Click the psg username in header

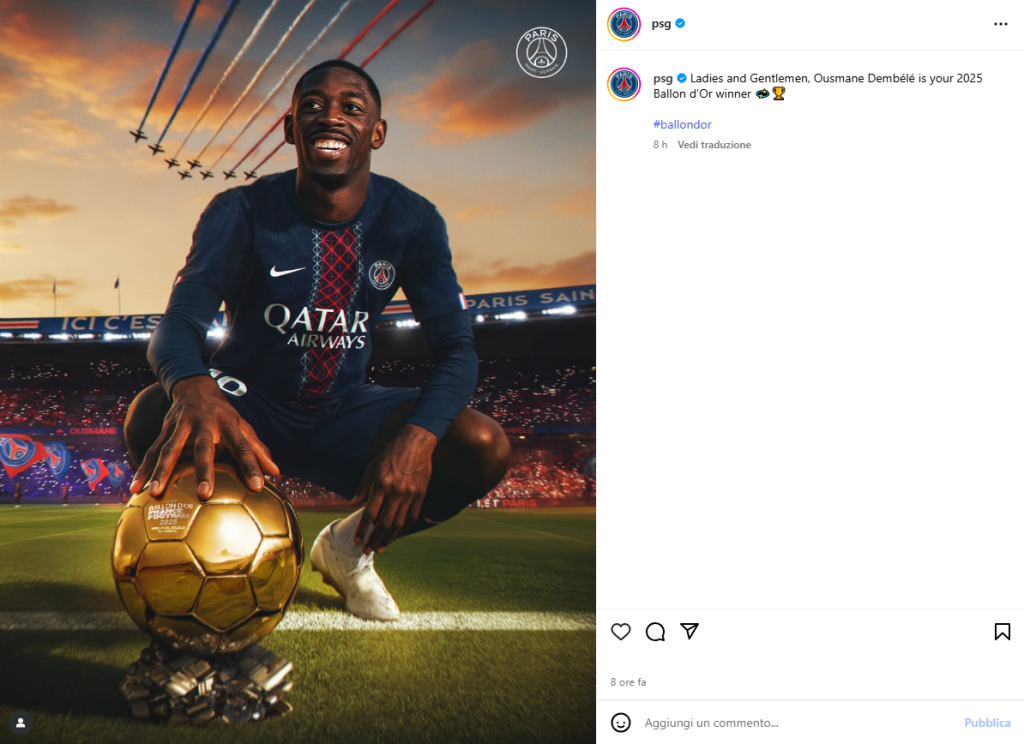click(x=661, y=24)
